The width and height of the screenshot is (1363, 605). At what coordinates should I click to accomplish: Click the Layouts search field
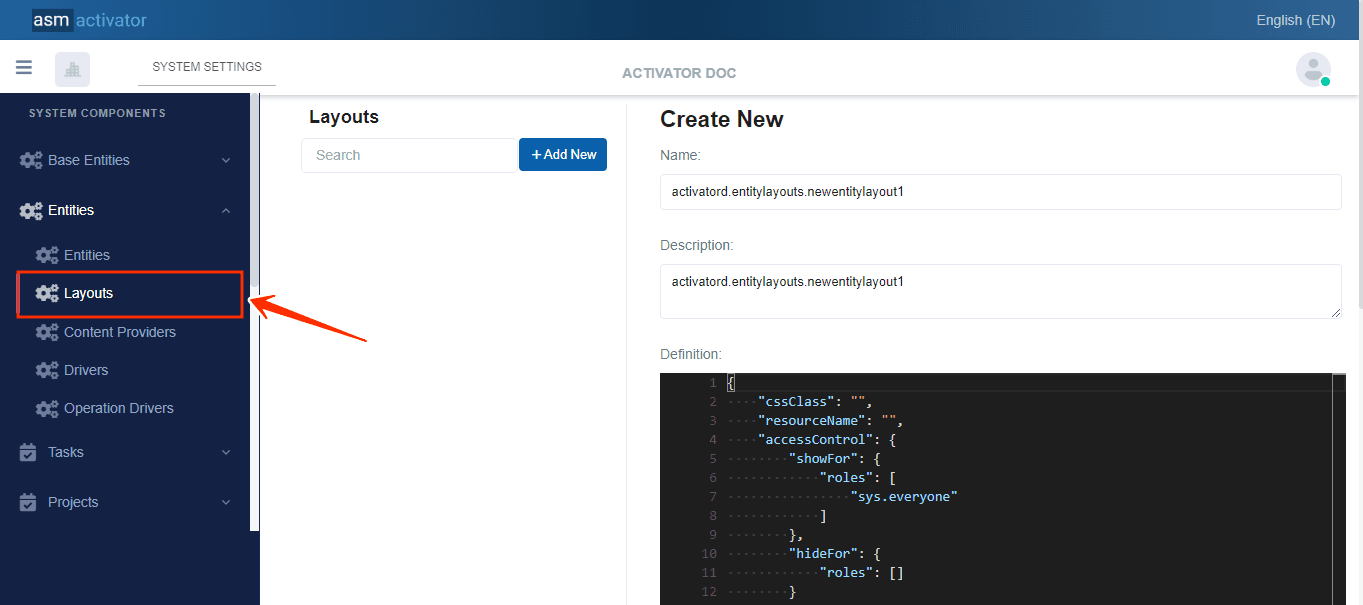tap(408, 155)
